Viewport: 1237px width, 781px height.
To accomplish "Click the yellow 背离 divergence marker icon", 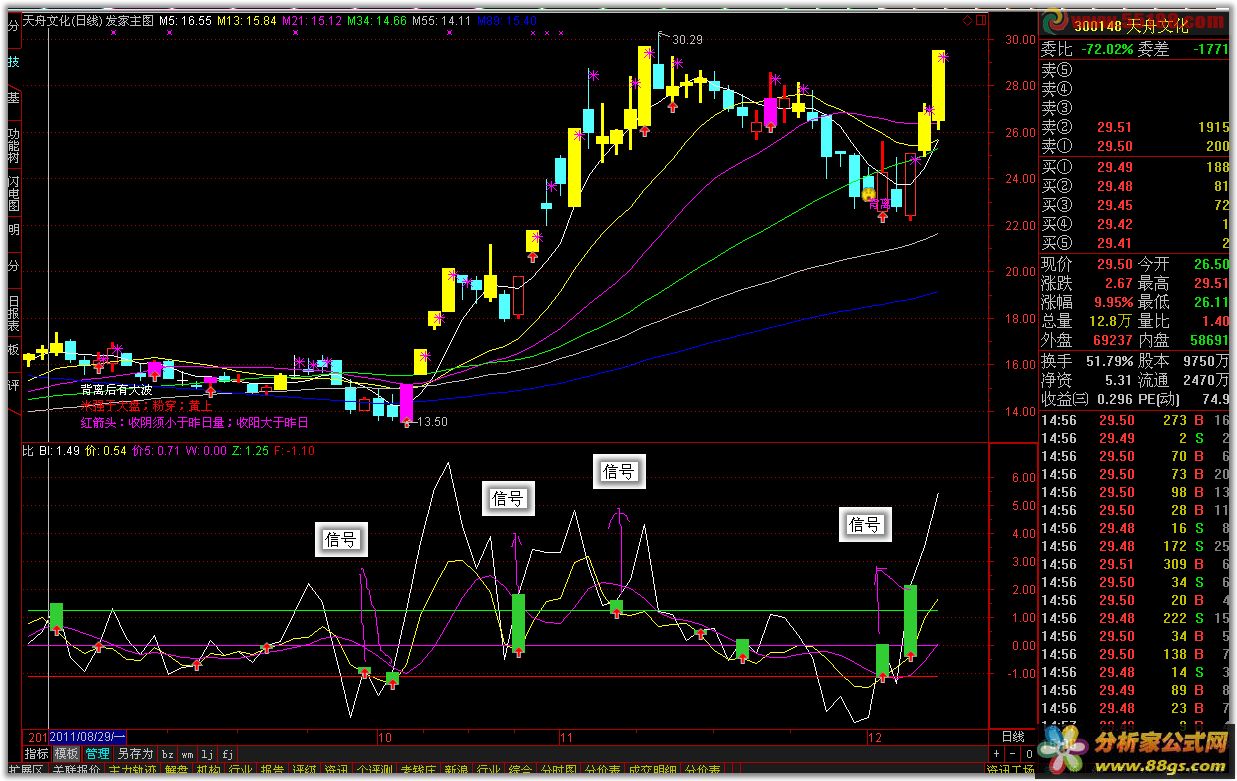I will click(x=869, y=194).
